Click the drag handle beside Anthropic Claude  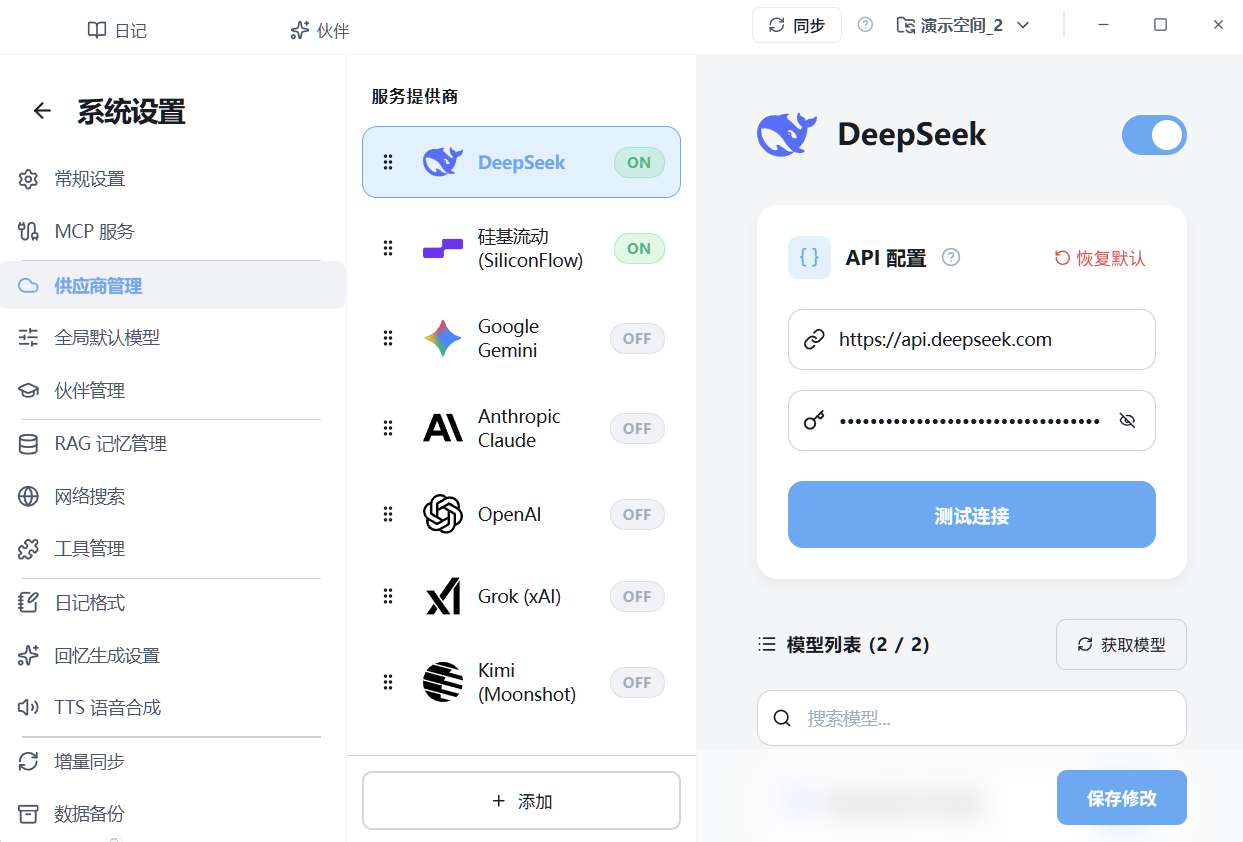[388, 429]
